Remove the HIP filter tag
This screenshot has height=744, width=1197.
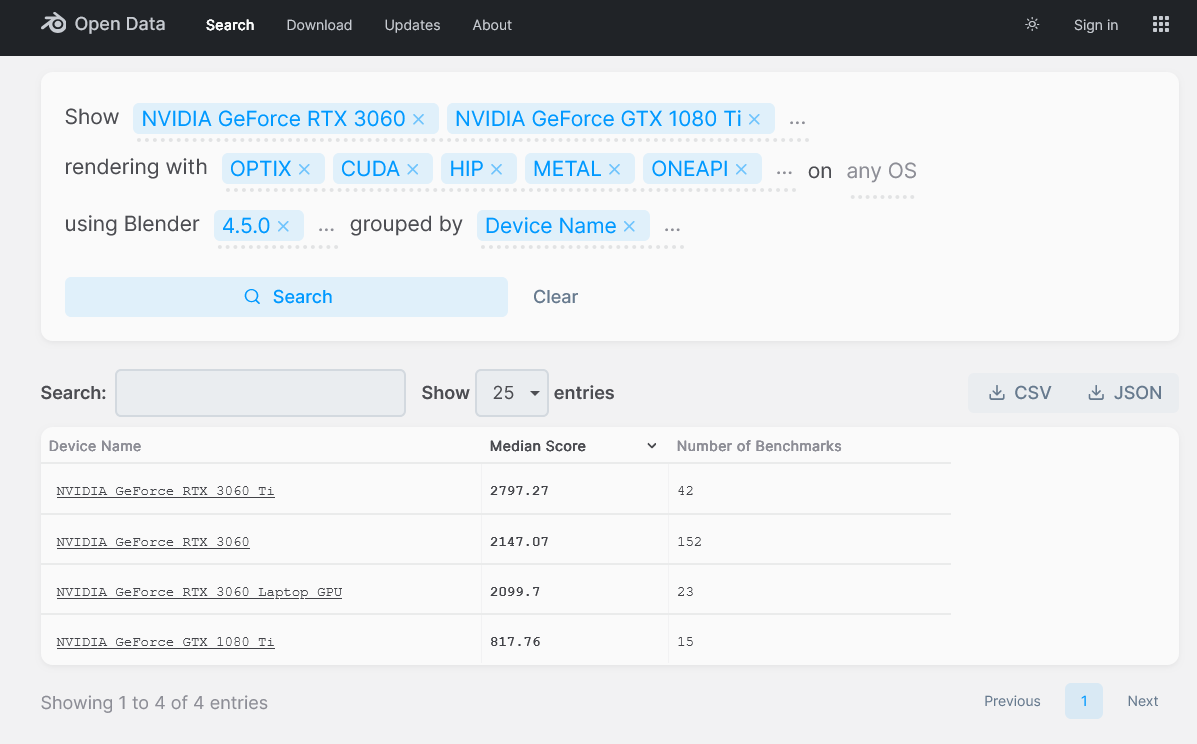click(496, 169)
